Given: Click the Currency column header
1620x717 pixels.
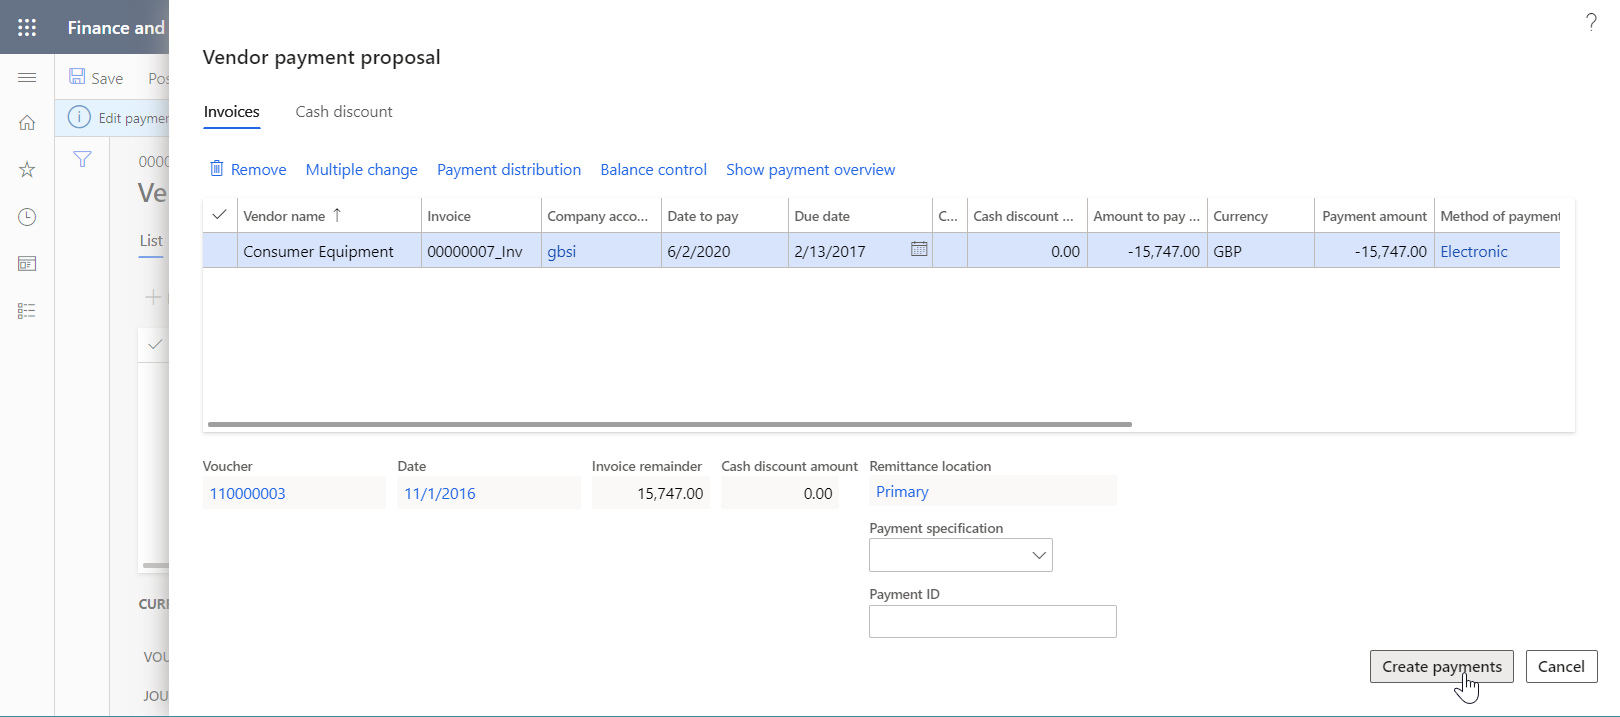Looking at the screenshot, I should (x=1261, y=216).
